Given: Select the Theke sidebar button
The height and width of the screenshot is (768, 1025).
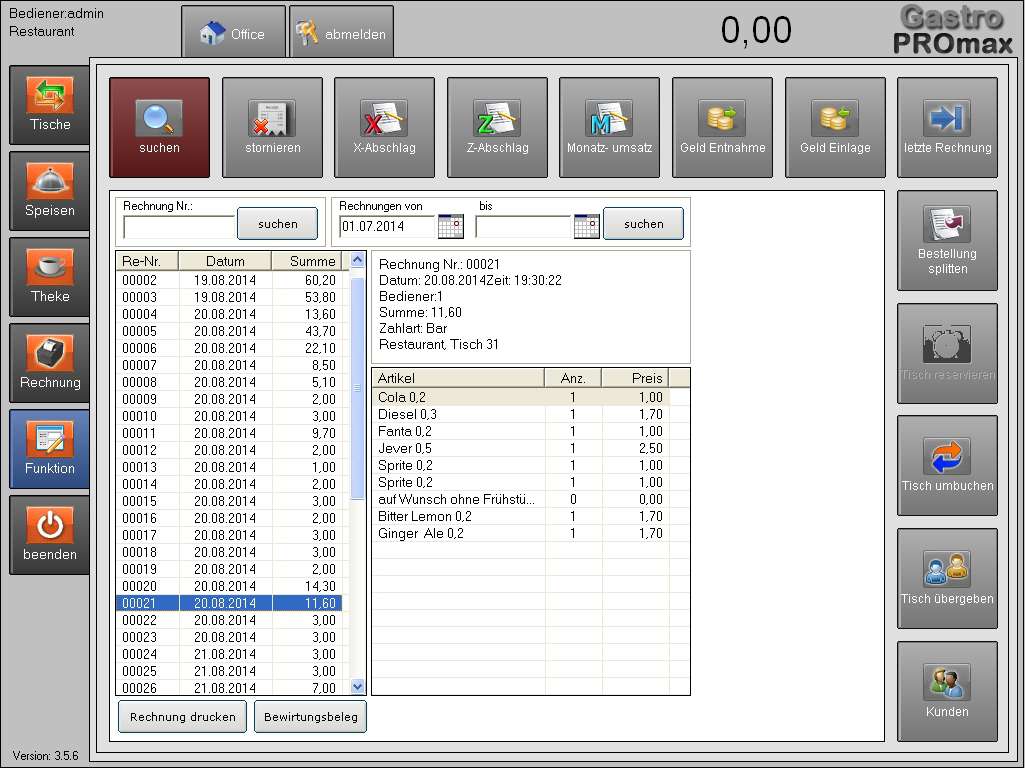Looking at the screenshot, I should coord(50,277).
